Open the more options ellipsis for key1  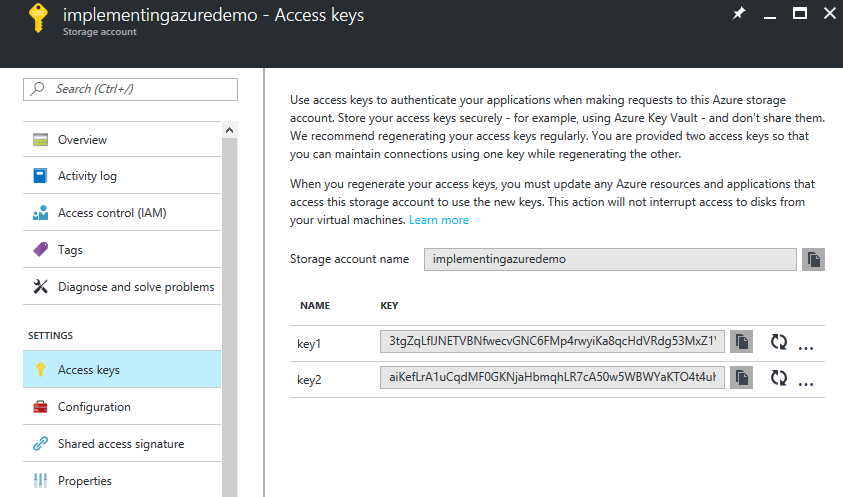pos(807,343)
